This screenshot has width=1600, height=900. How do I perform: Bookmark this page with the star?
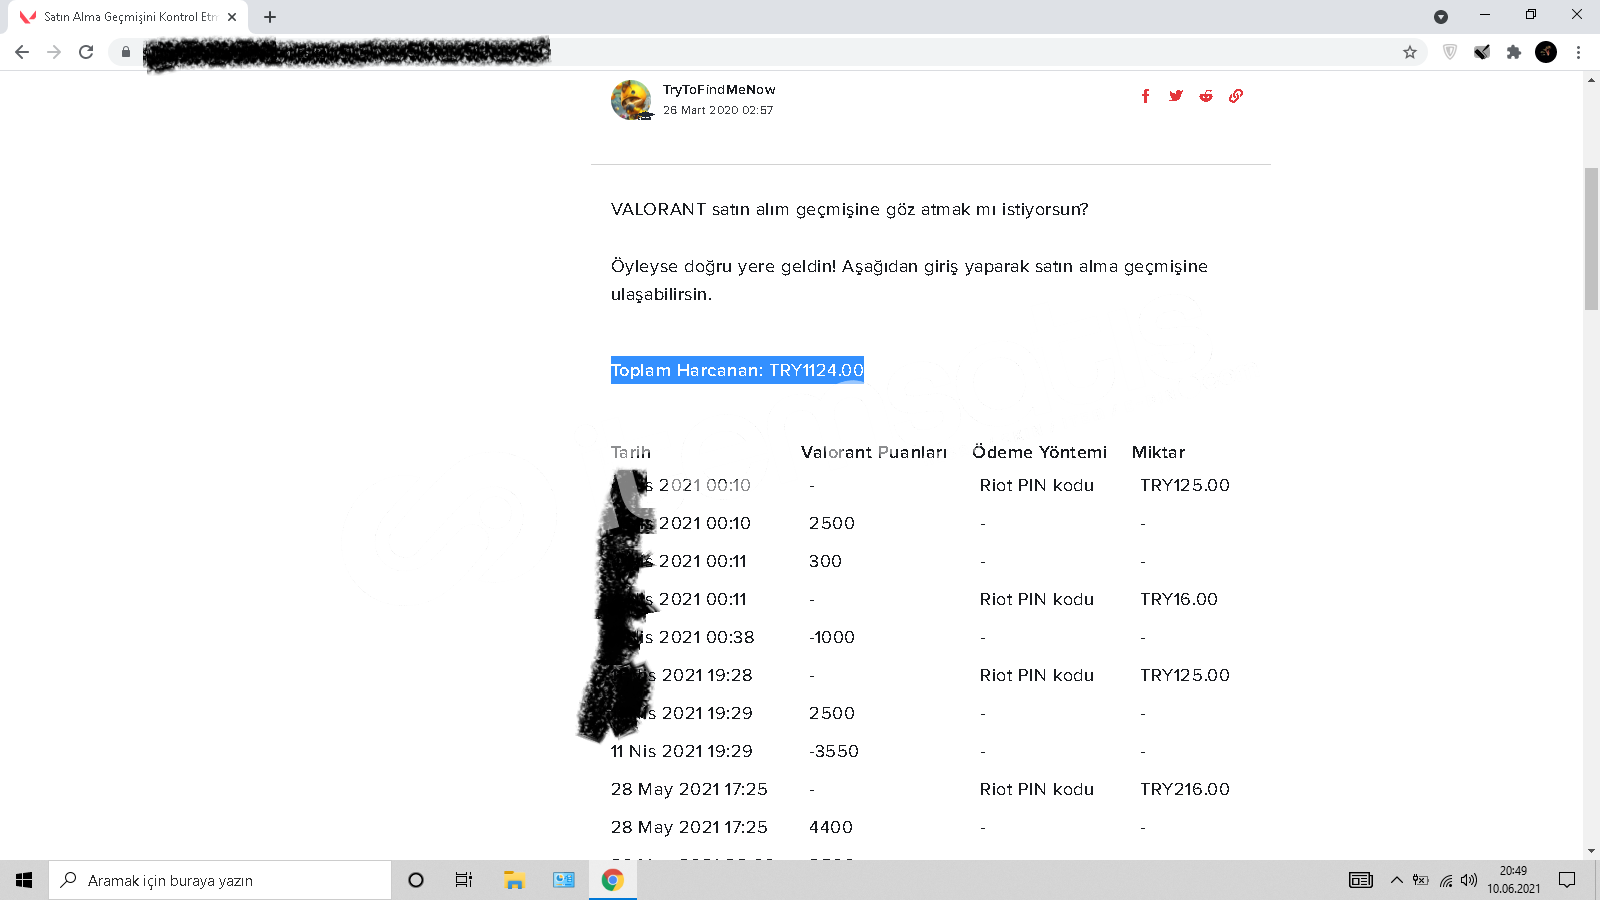tap(1410, 52)
